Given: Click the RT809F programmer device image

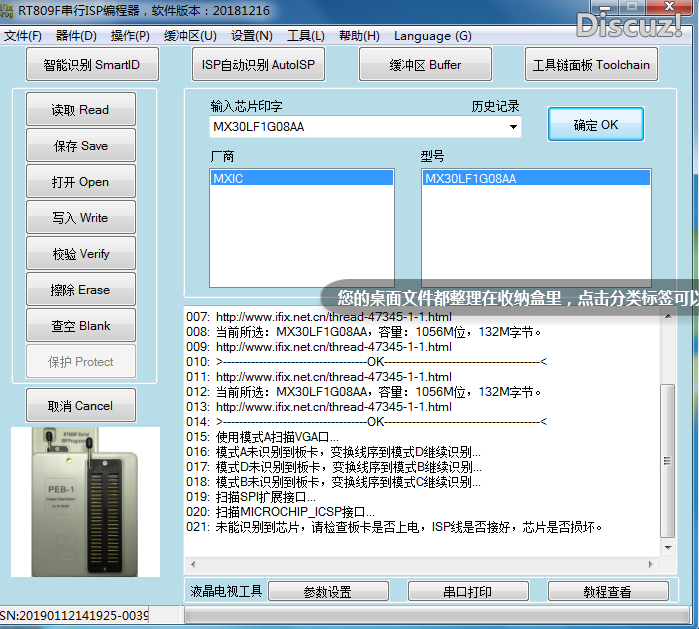Looking at the screenshot, I should tap(85, 502).
